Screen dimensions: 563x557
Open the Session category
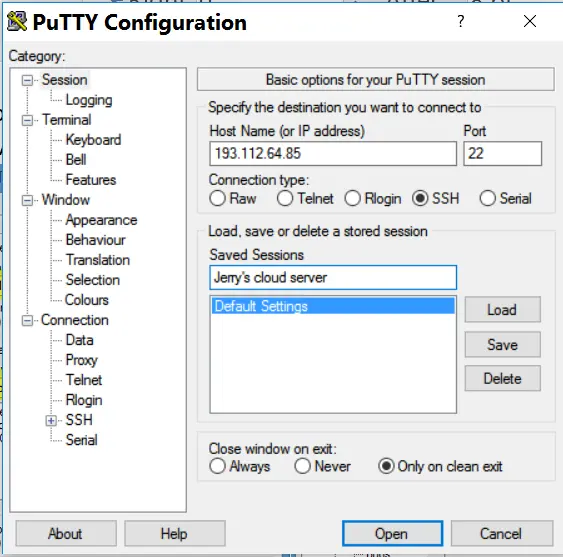coord(65,80)
